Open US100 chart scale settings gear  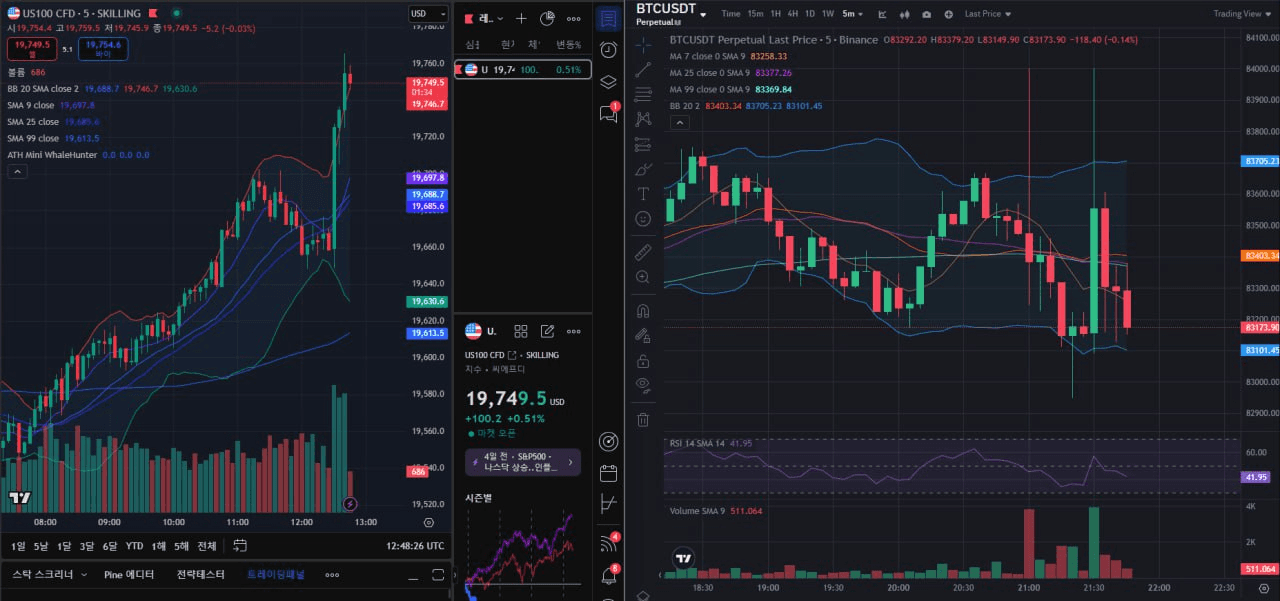(x=429, y=522)
